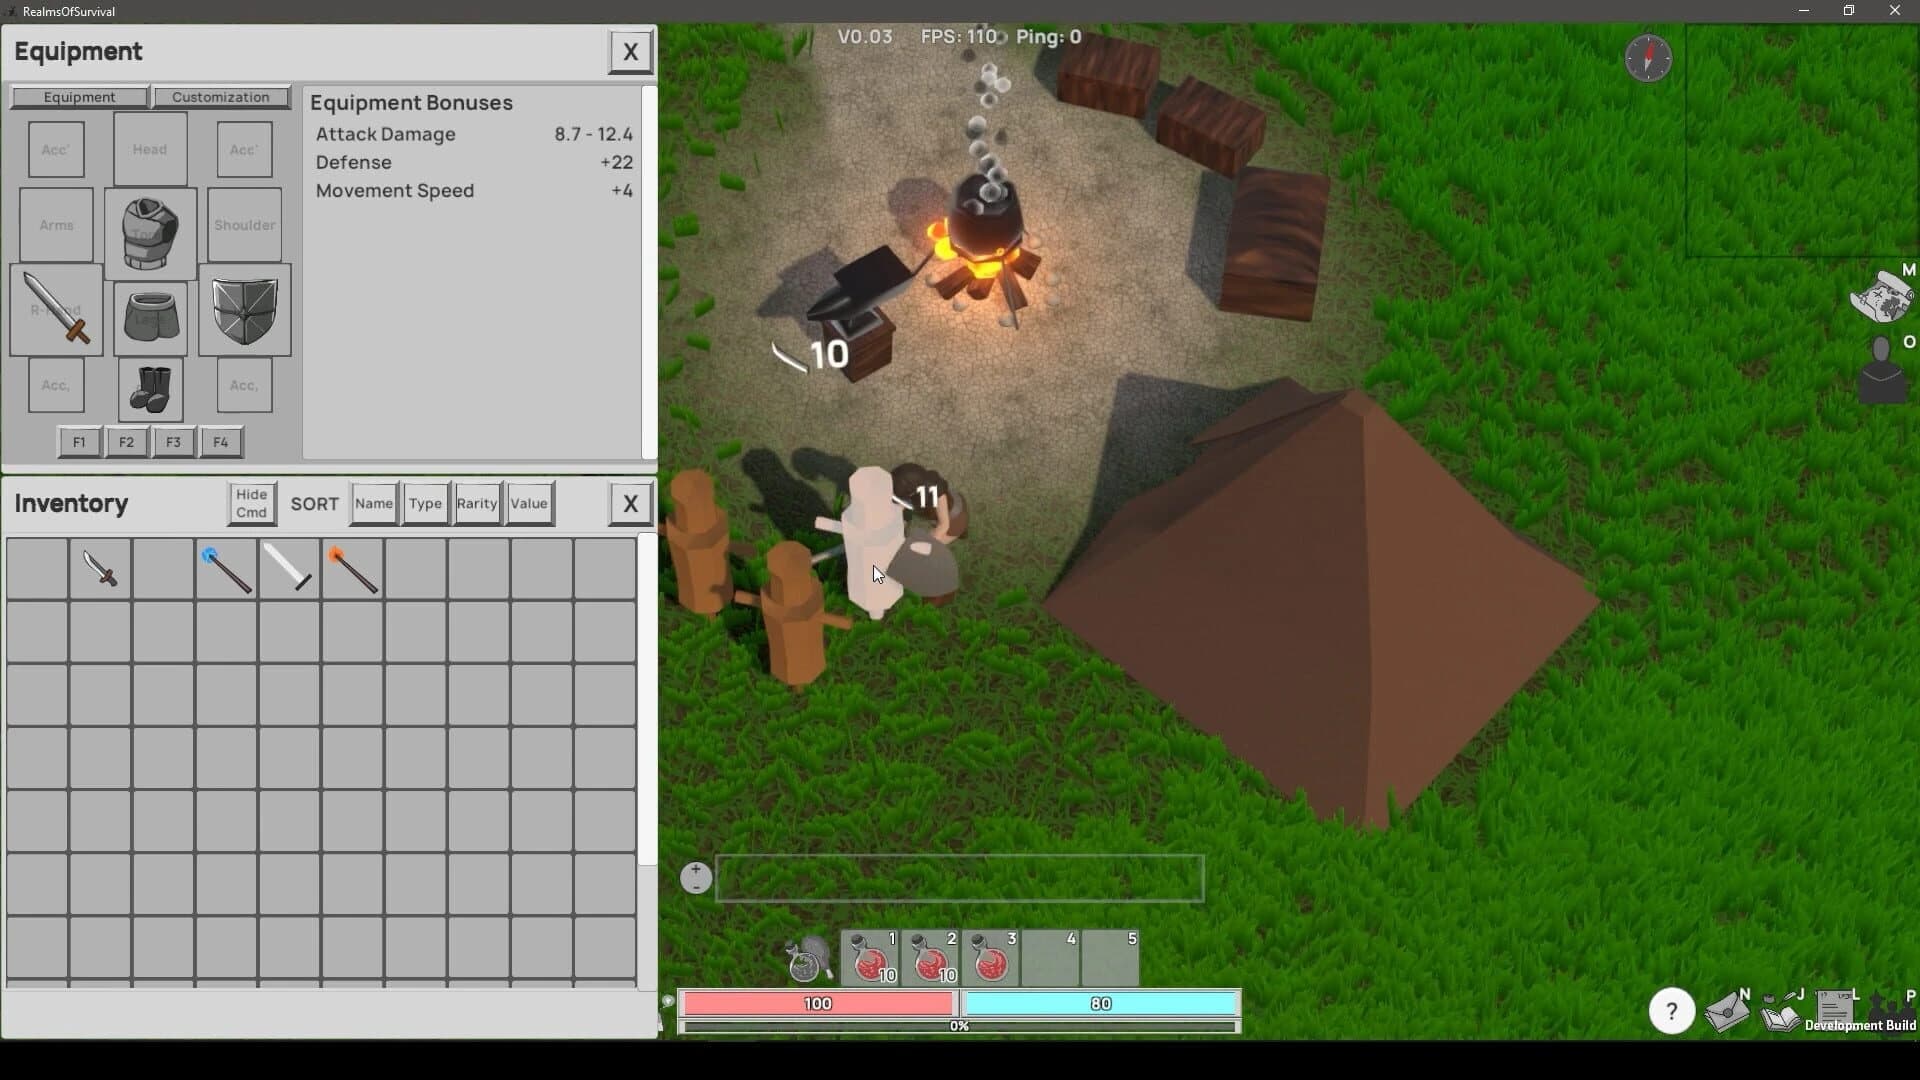Select the F1 equipment preset
Screen dimensions: 1920x1080
79,442
